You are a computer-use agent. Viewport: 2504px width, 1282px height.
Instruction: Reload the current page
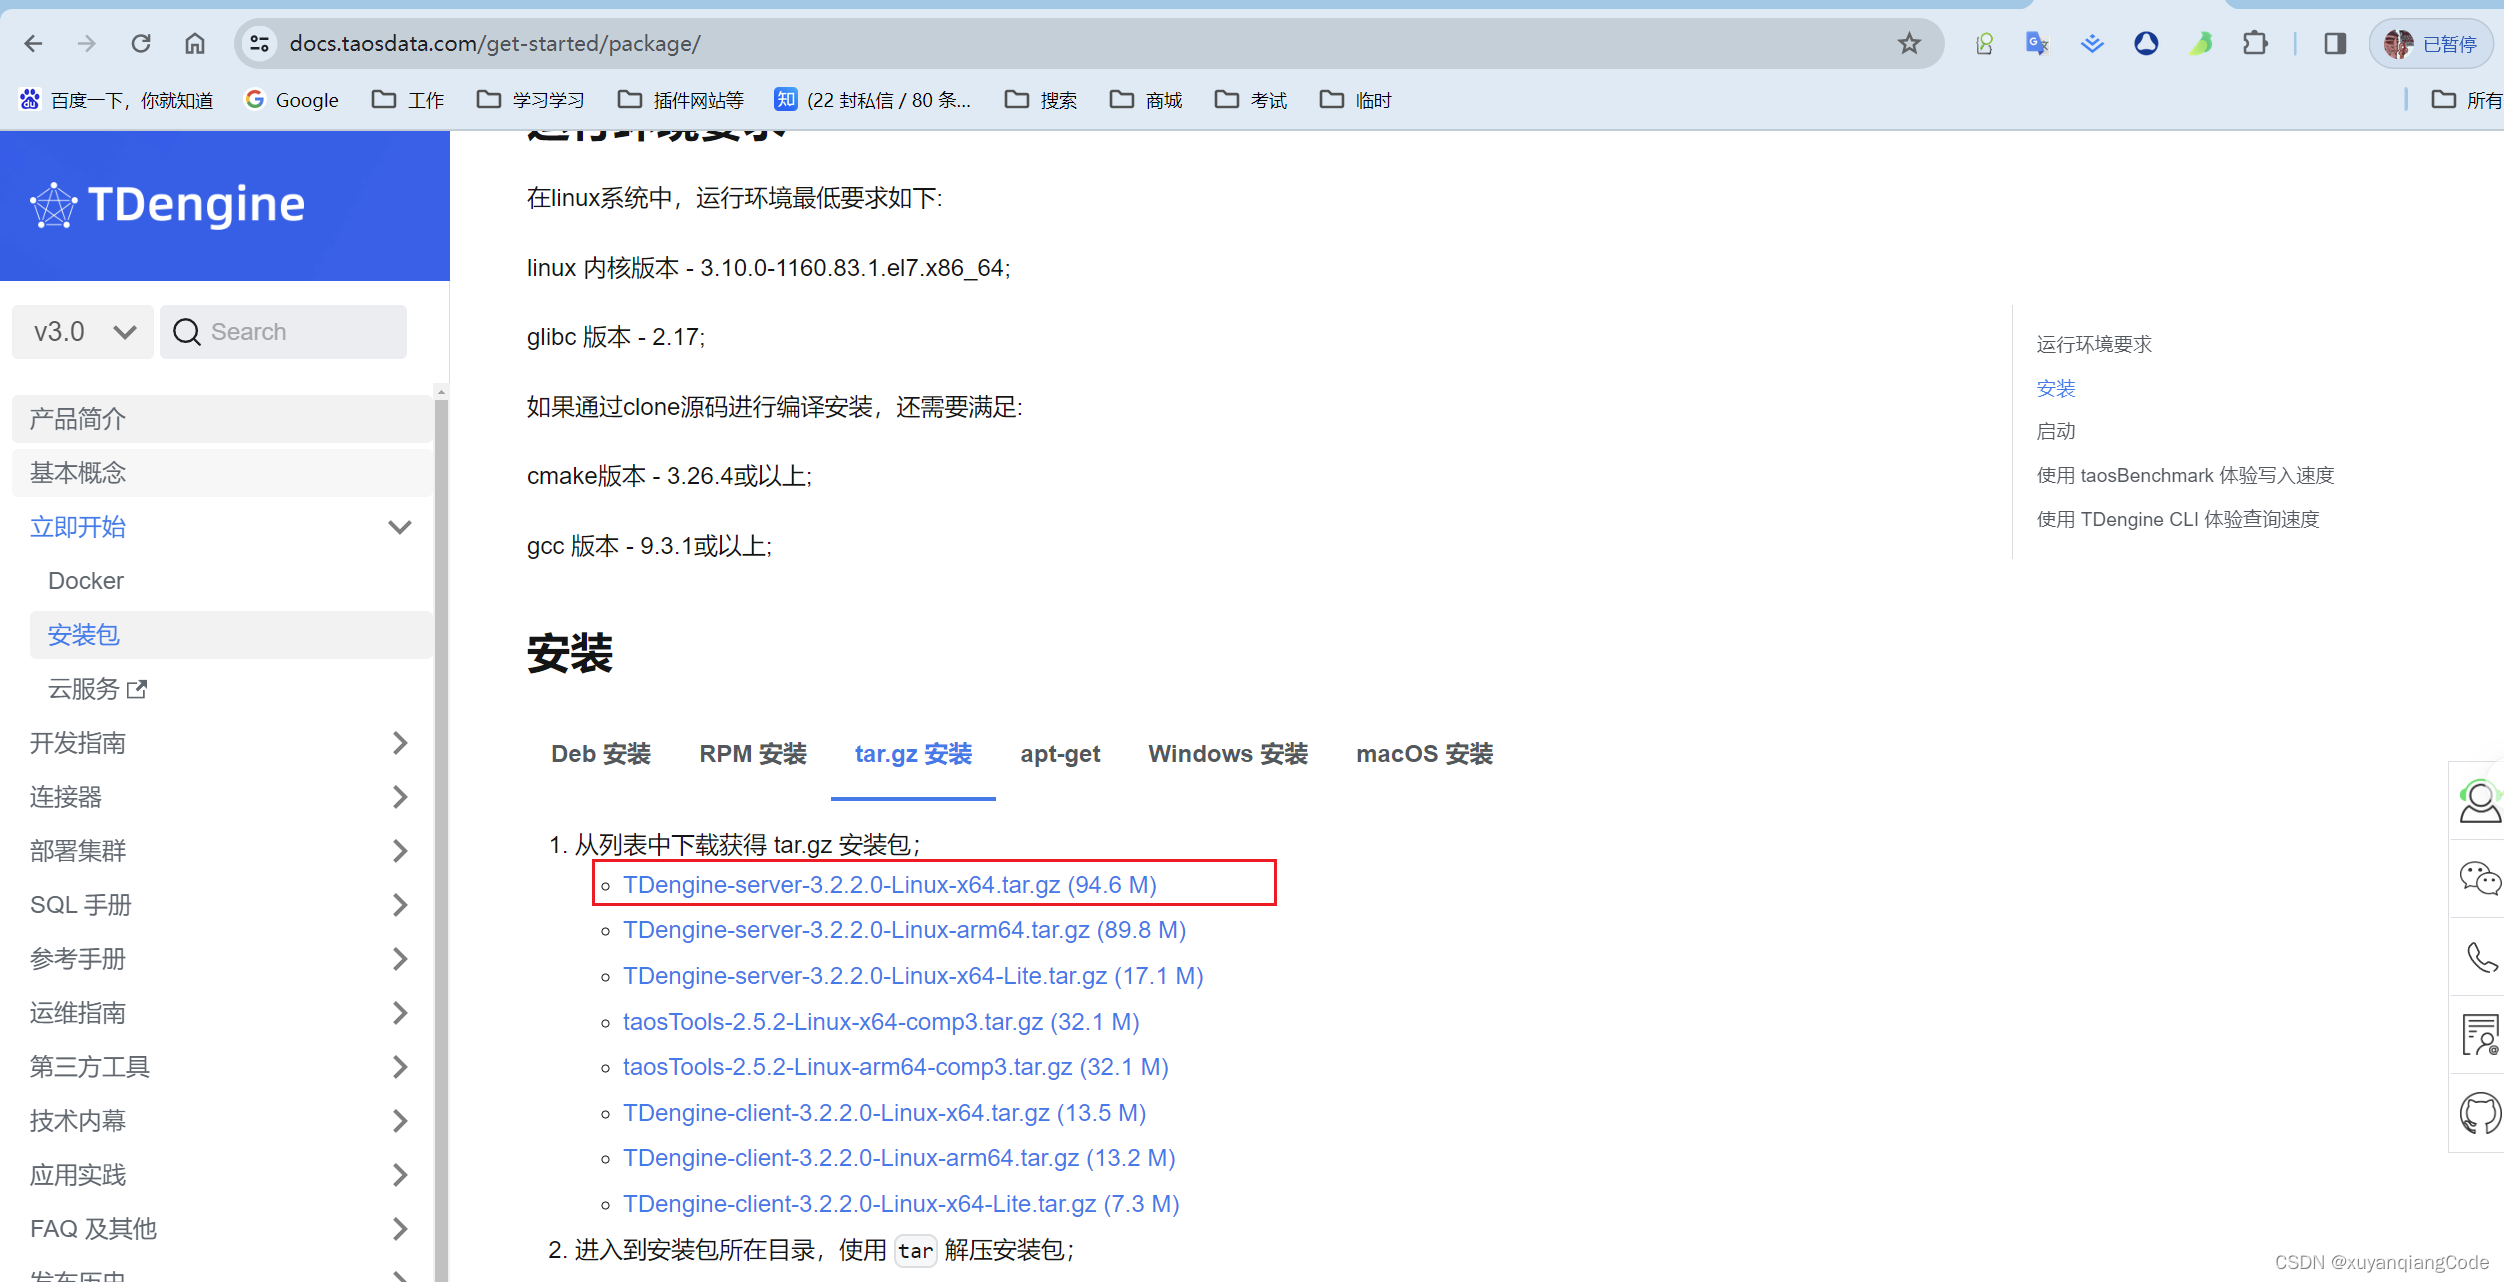pos(141,44)
